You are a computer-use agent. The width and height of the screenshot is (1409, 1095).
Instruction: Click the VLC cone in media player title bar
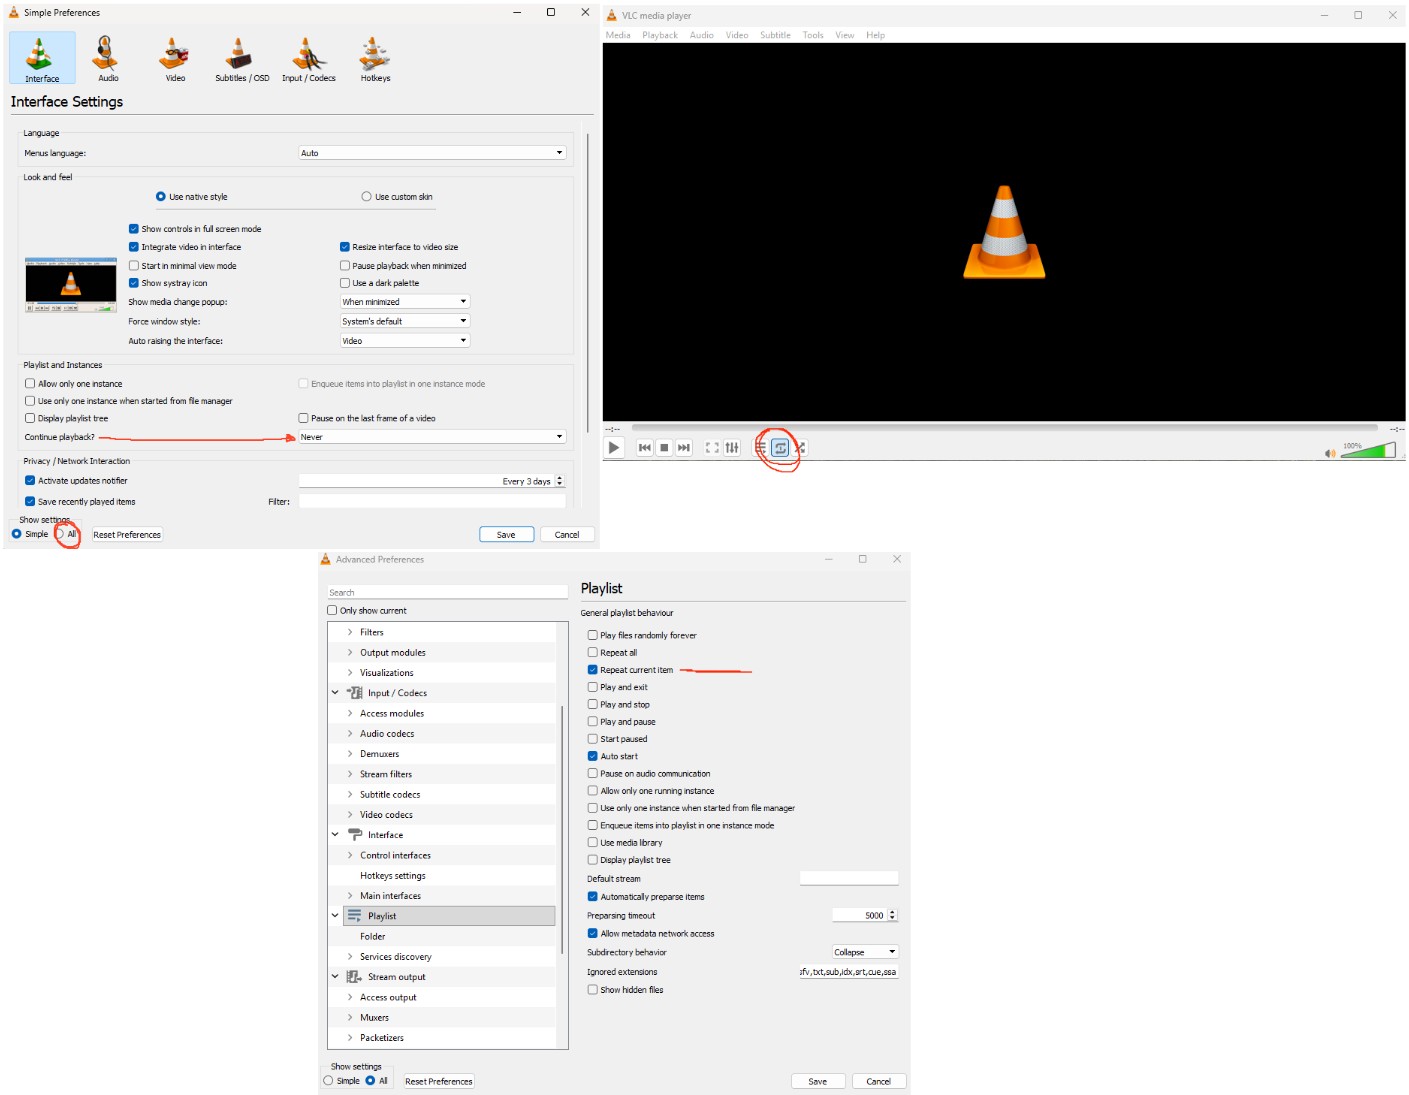click(x=612, y=15)
